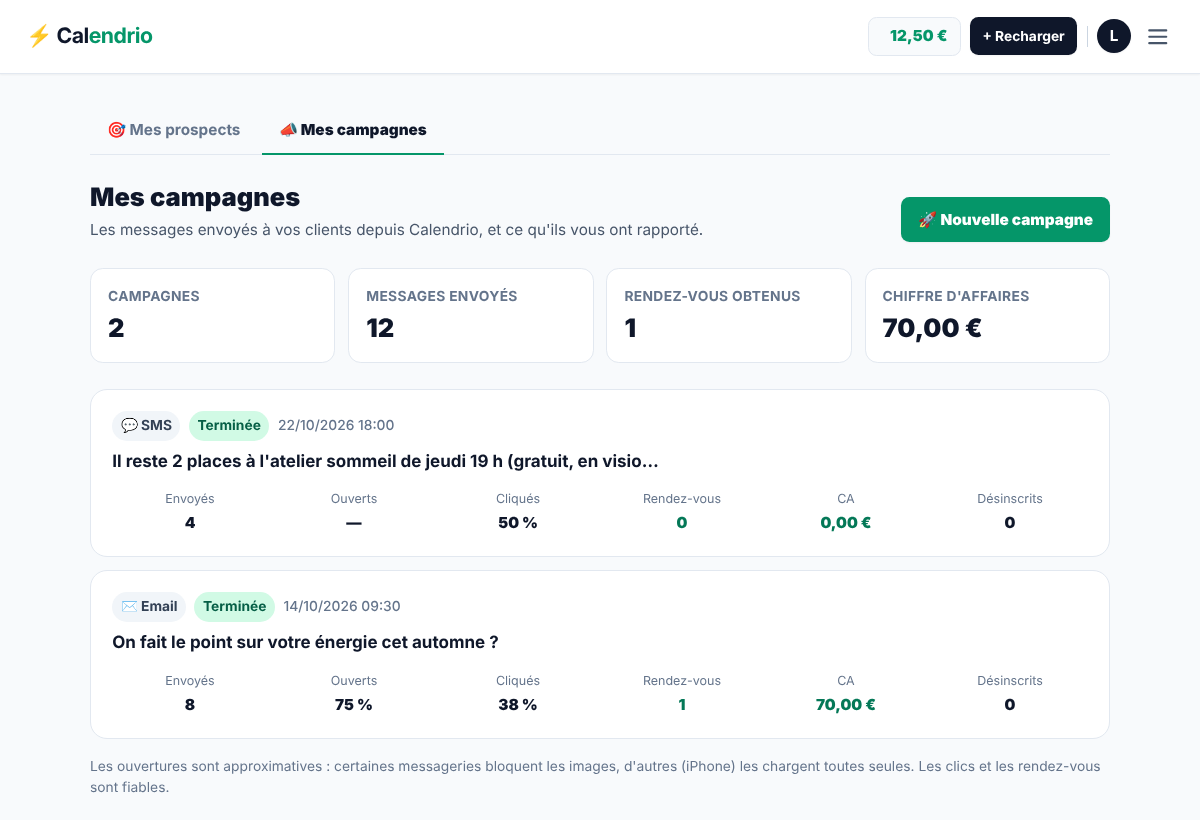Click the target icon beside Mes prospects

click(x=116, y=130)
